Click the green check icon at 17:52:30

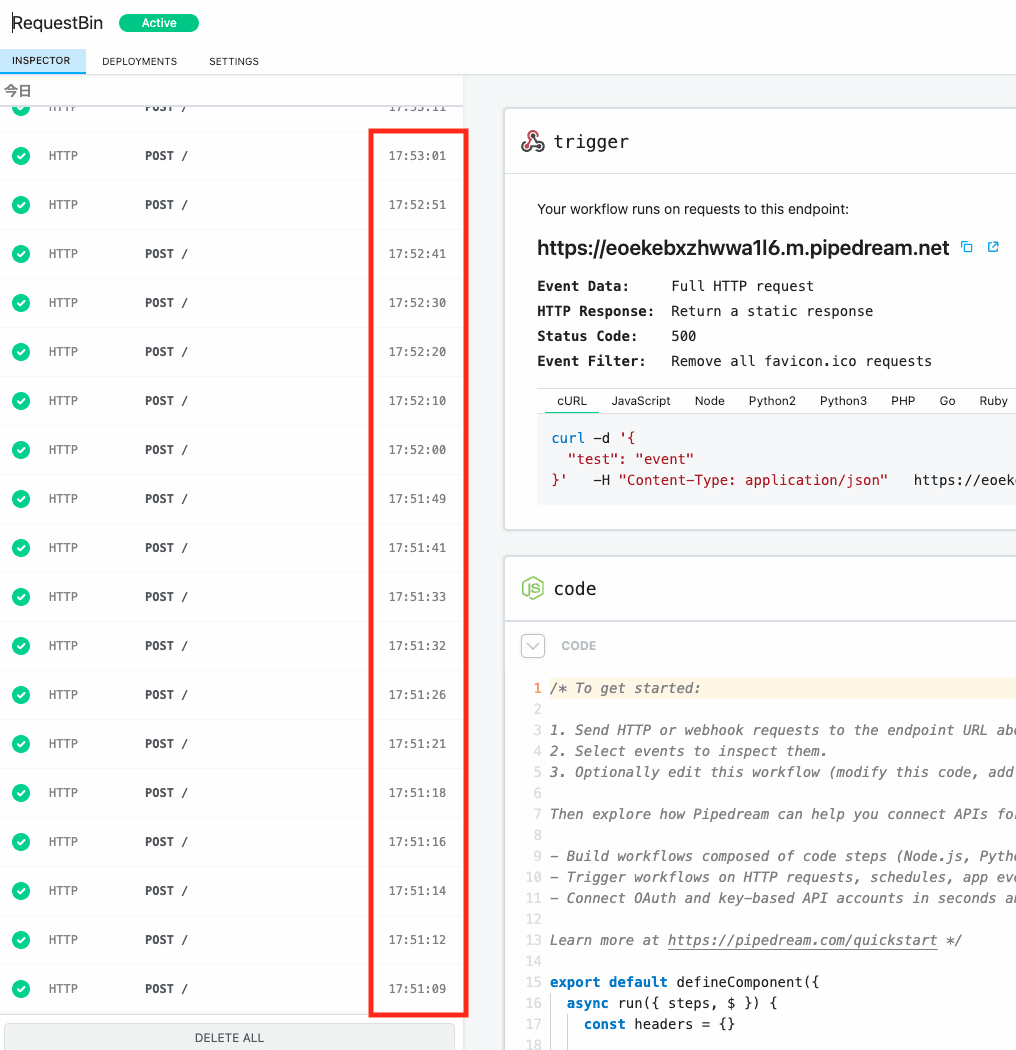(21, 303)
